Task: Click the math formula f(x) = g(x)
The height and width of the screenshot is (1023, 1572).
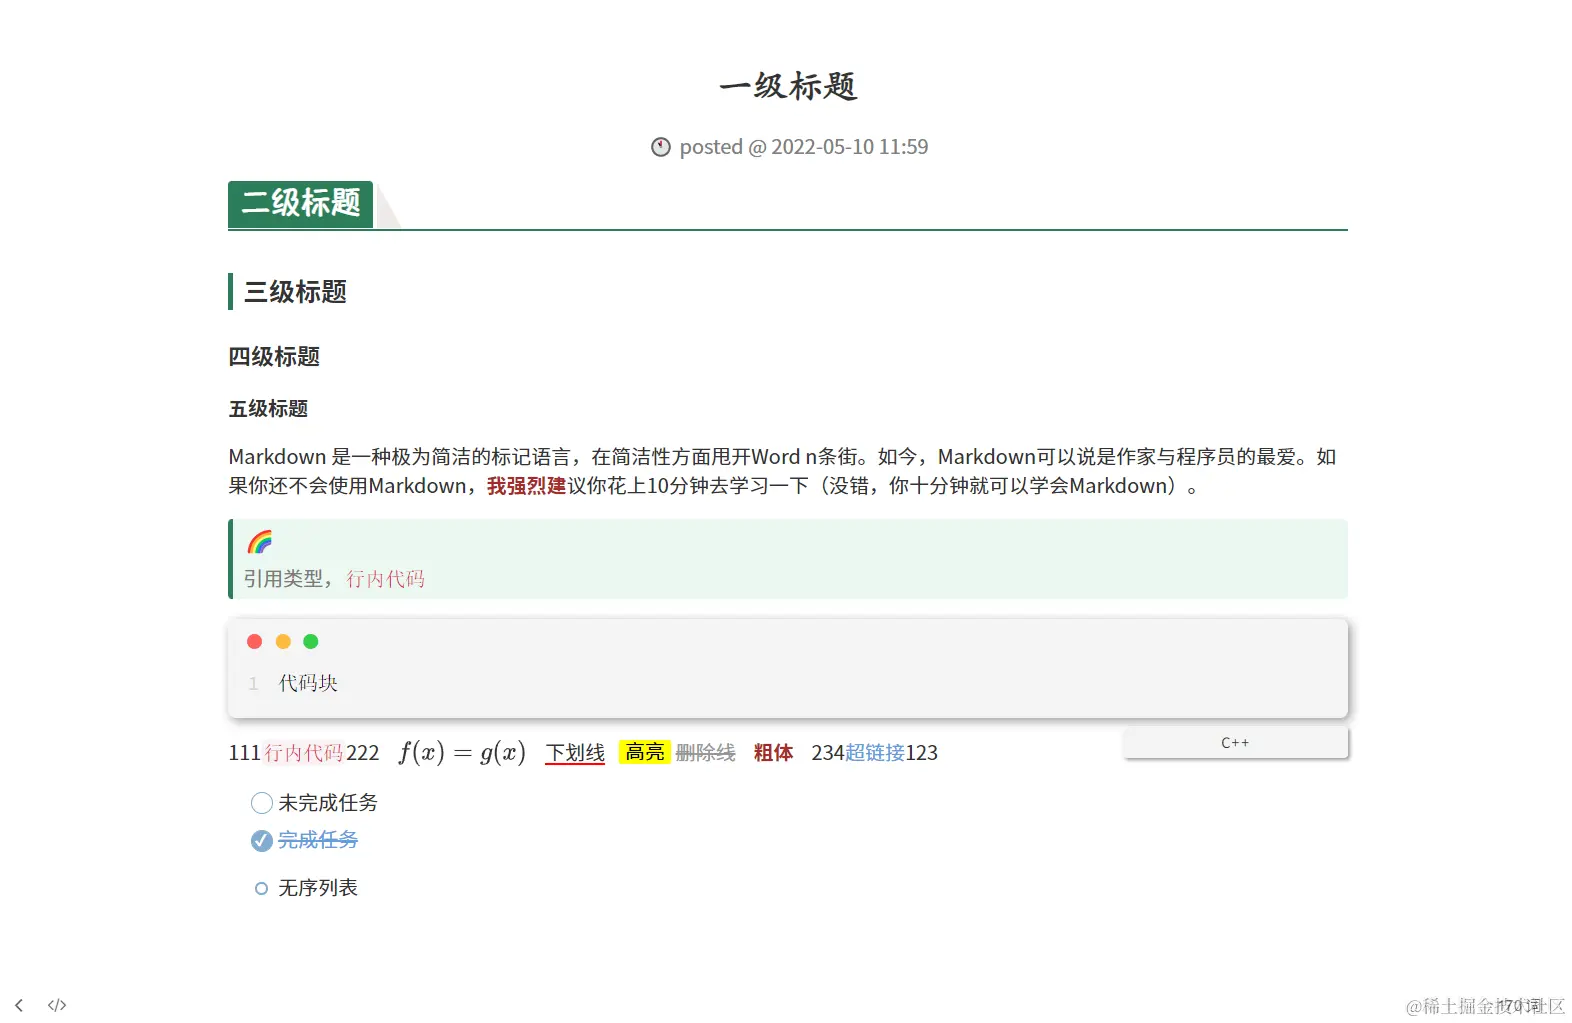Action: click(462, 753)
